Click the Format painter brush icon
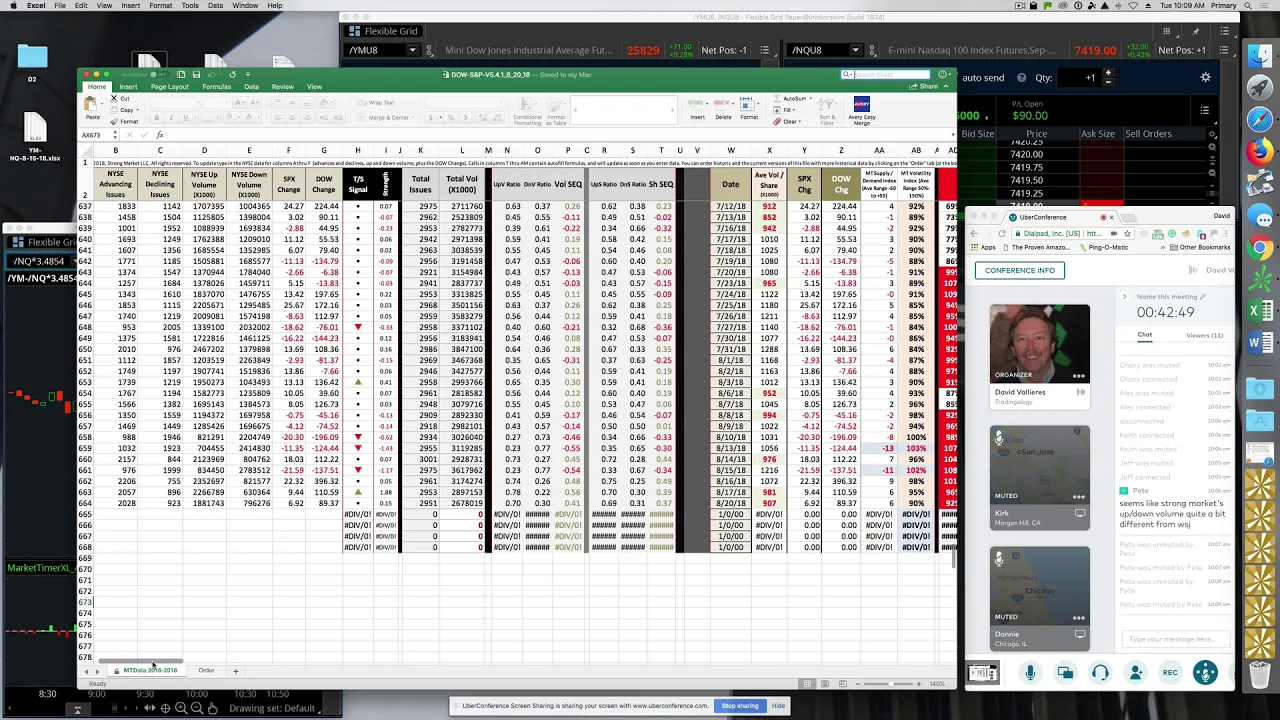The image size is (1280, 720). tap(113, 121)
